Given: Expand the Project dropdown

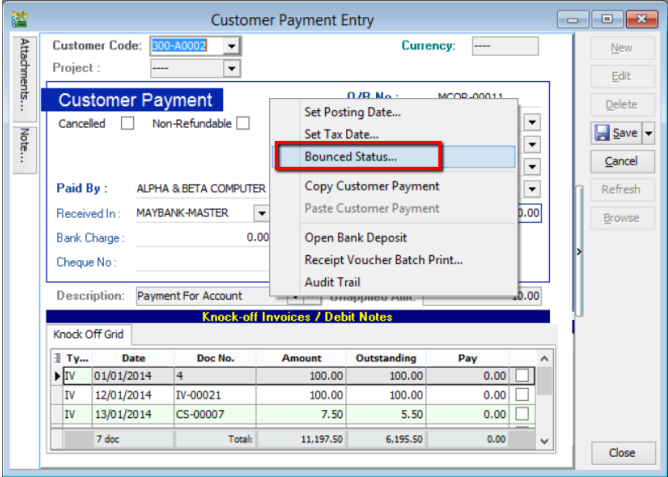Looking at the screenshot, I should [231, 68].
